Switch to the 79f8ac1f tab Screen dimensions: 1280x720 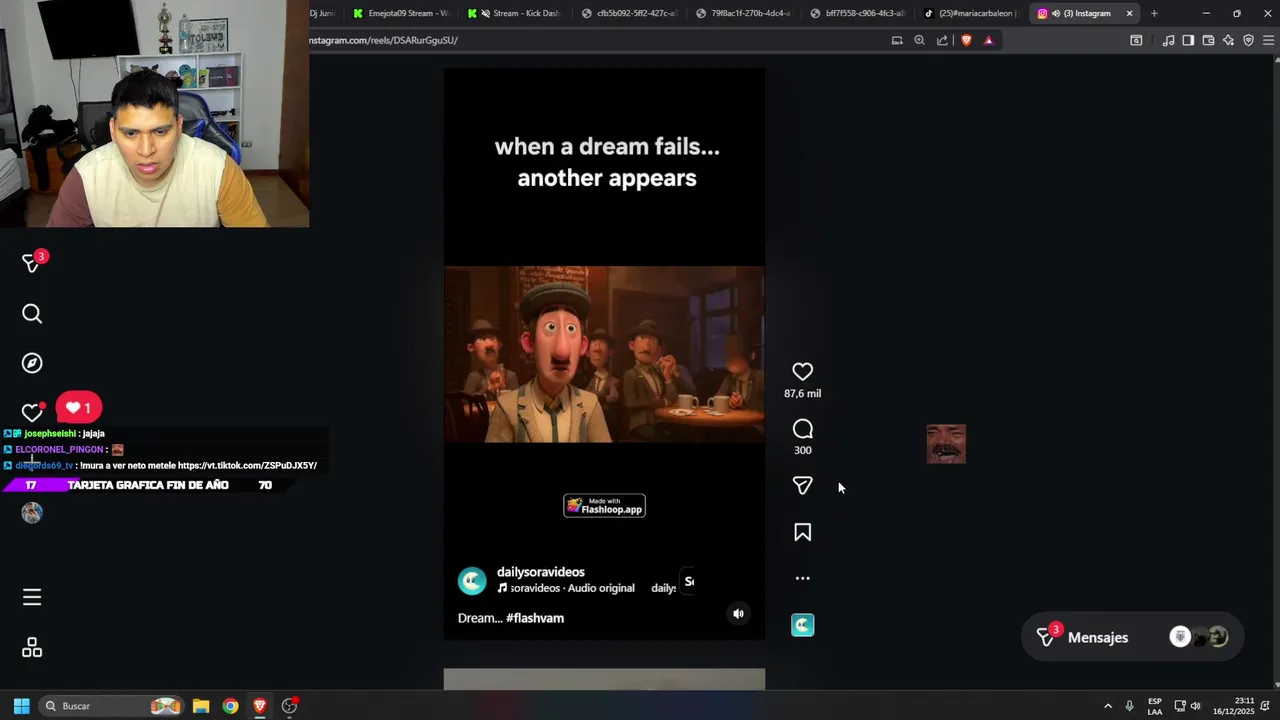(744, 13)
